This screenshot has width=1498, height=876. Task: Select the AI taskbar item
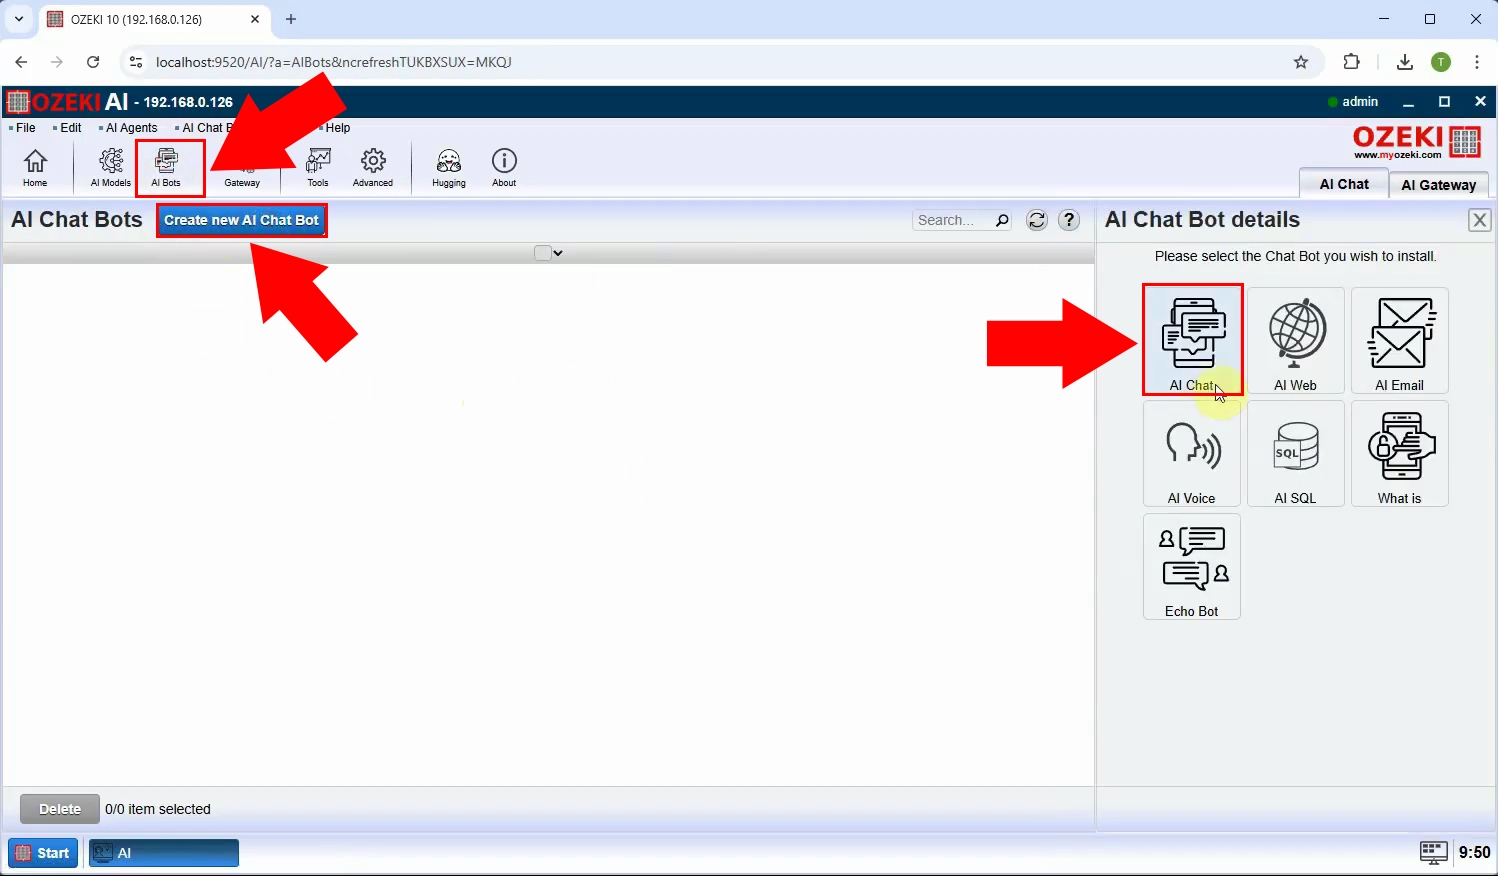click(164, 853)
